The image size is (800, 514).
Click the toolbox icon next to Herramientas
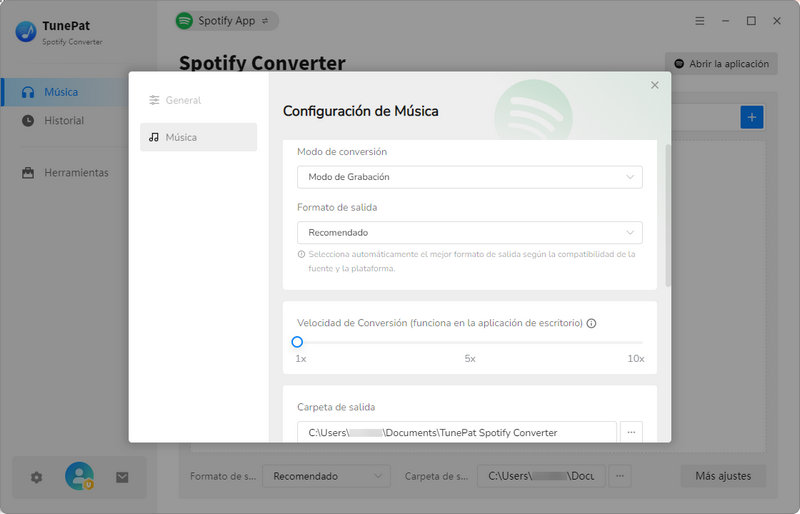28,173
